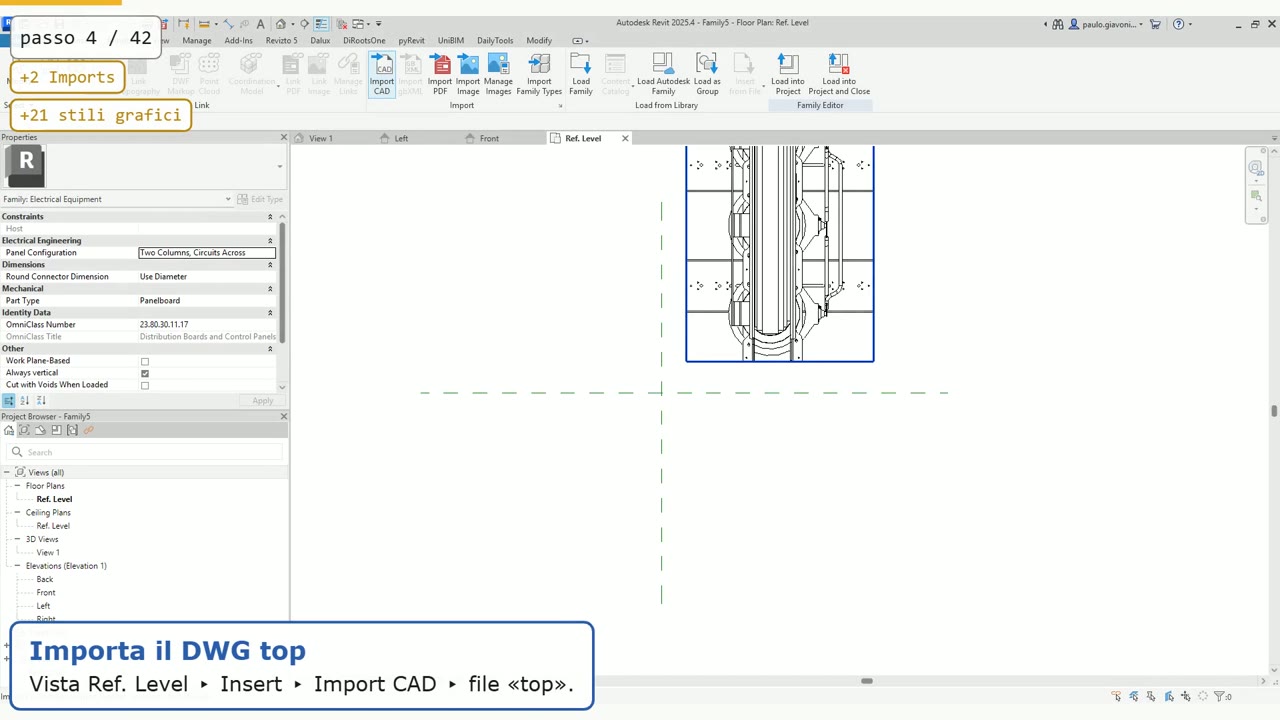Open the DailyTools ribbon tab
The image size is (1280, 720).
495,41
